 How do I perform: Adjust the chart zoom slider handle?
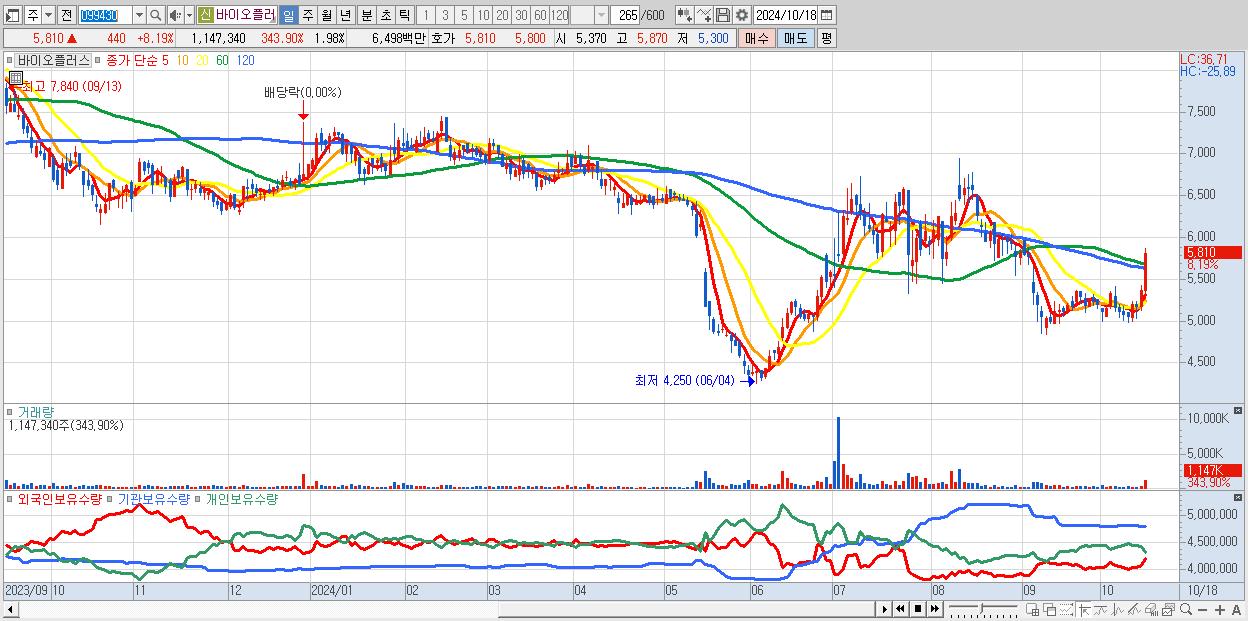coord(981,607)
